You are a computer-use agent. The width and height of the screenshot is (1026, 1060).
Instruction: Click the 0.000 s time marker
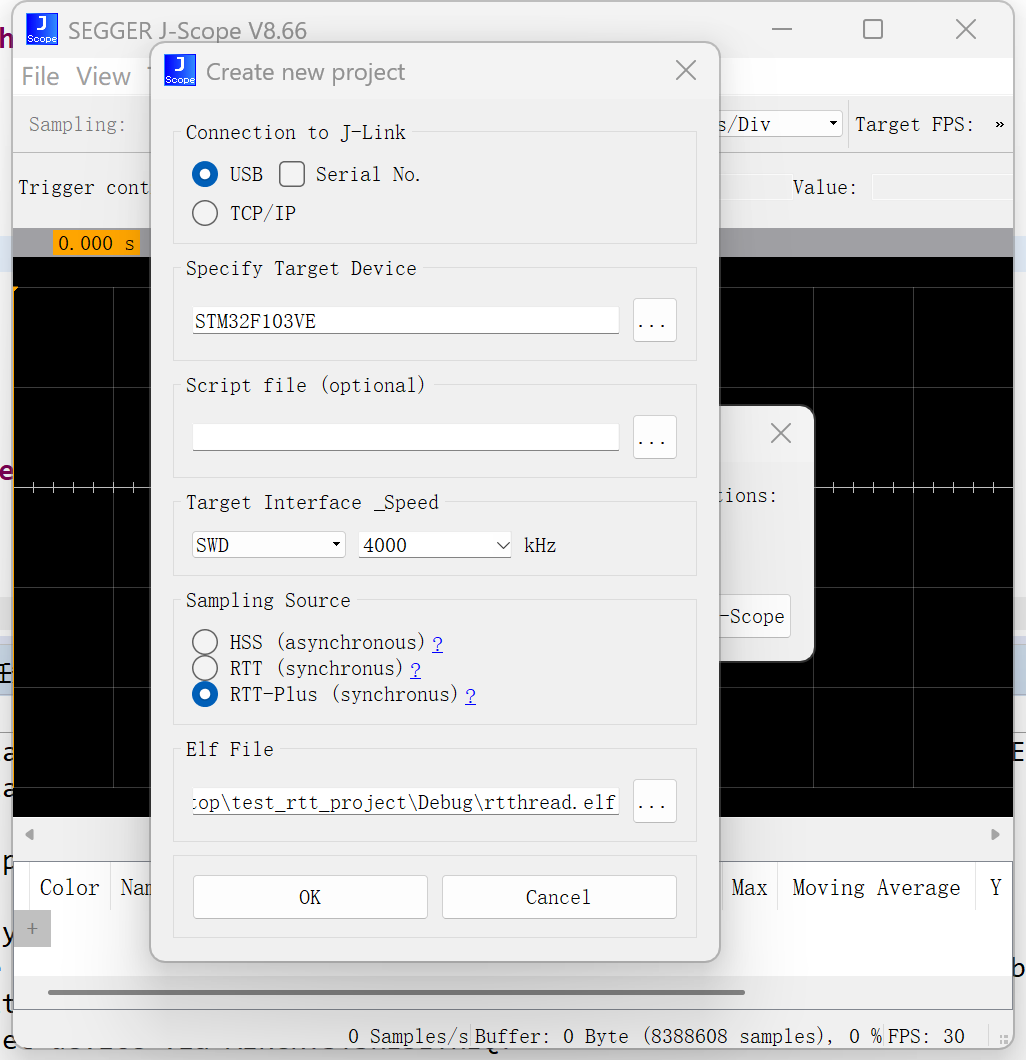97,243
